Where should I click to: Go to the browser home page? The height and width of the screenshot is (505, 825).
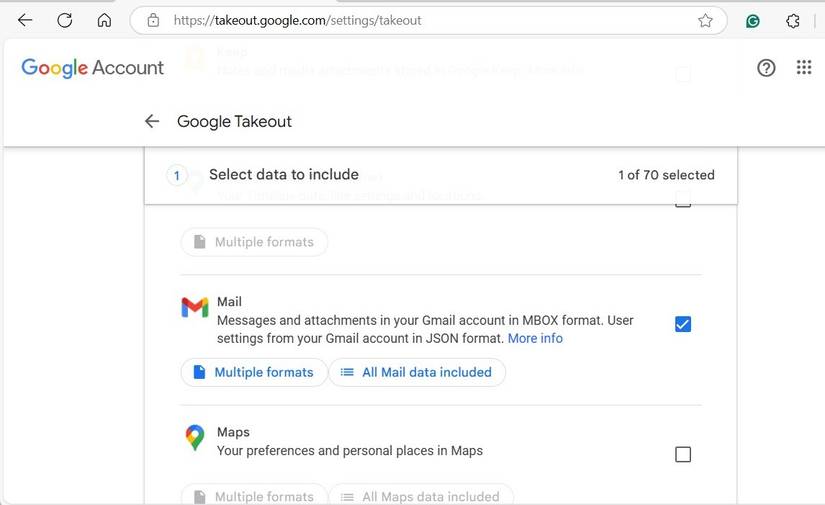(x=104, y=20)
